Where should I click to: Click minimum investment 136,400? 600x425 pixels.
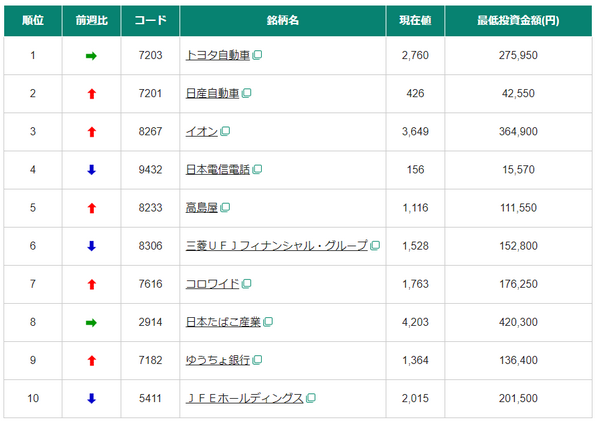click(x=518, y=360)
